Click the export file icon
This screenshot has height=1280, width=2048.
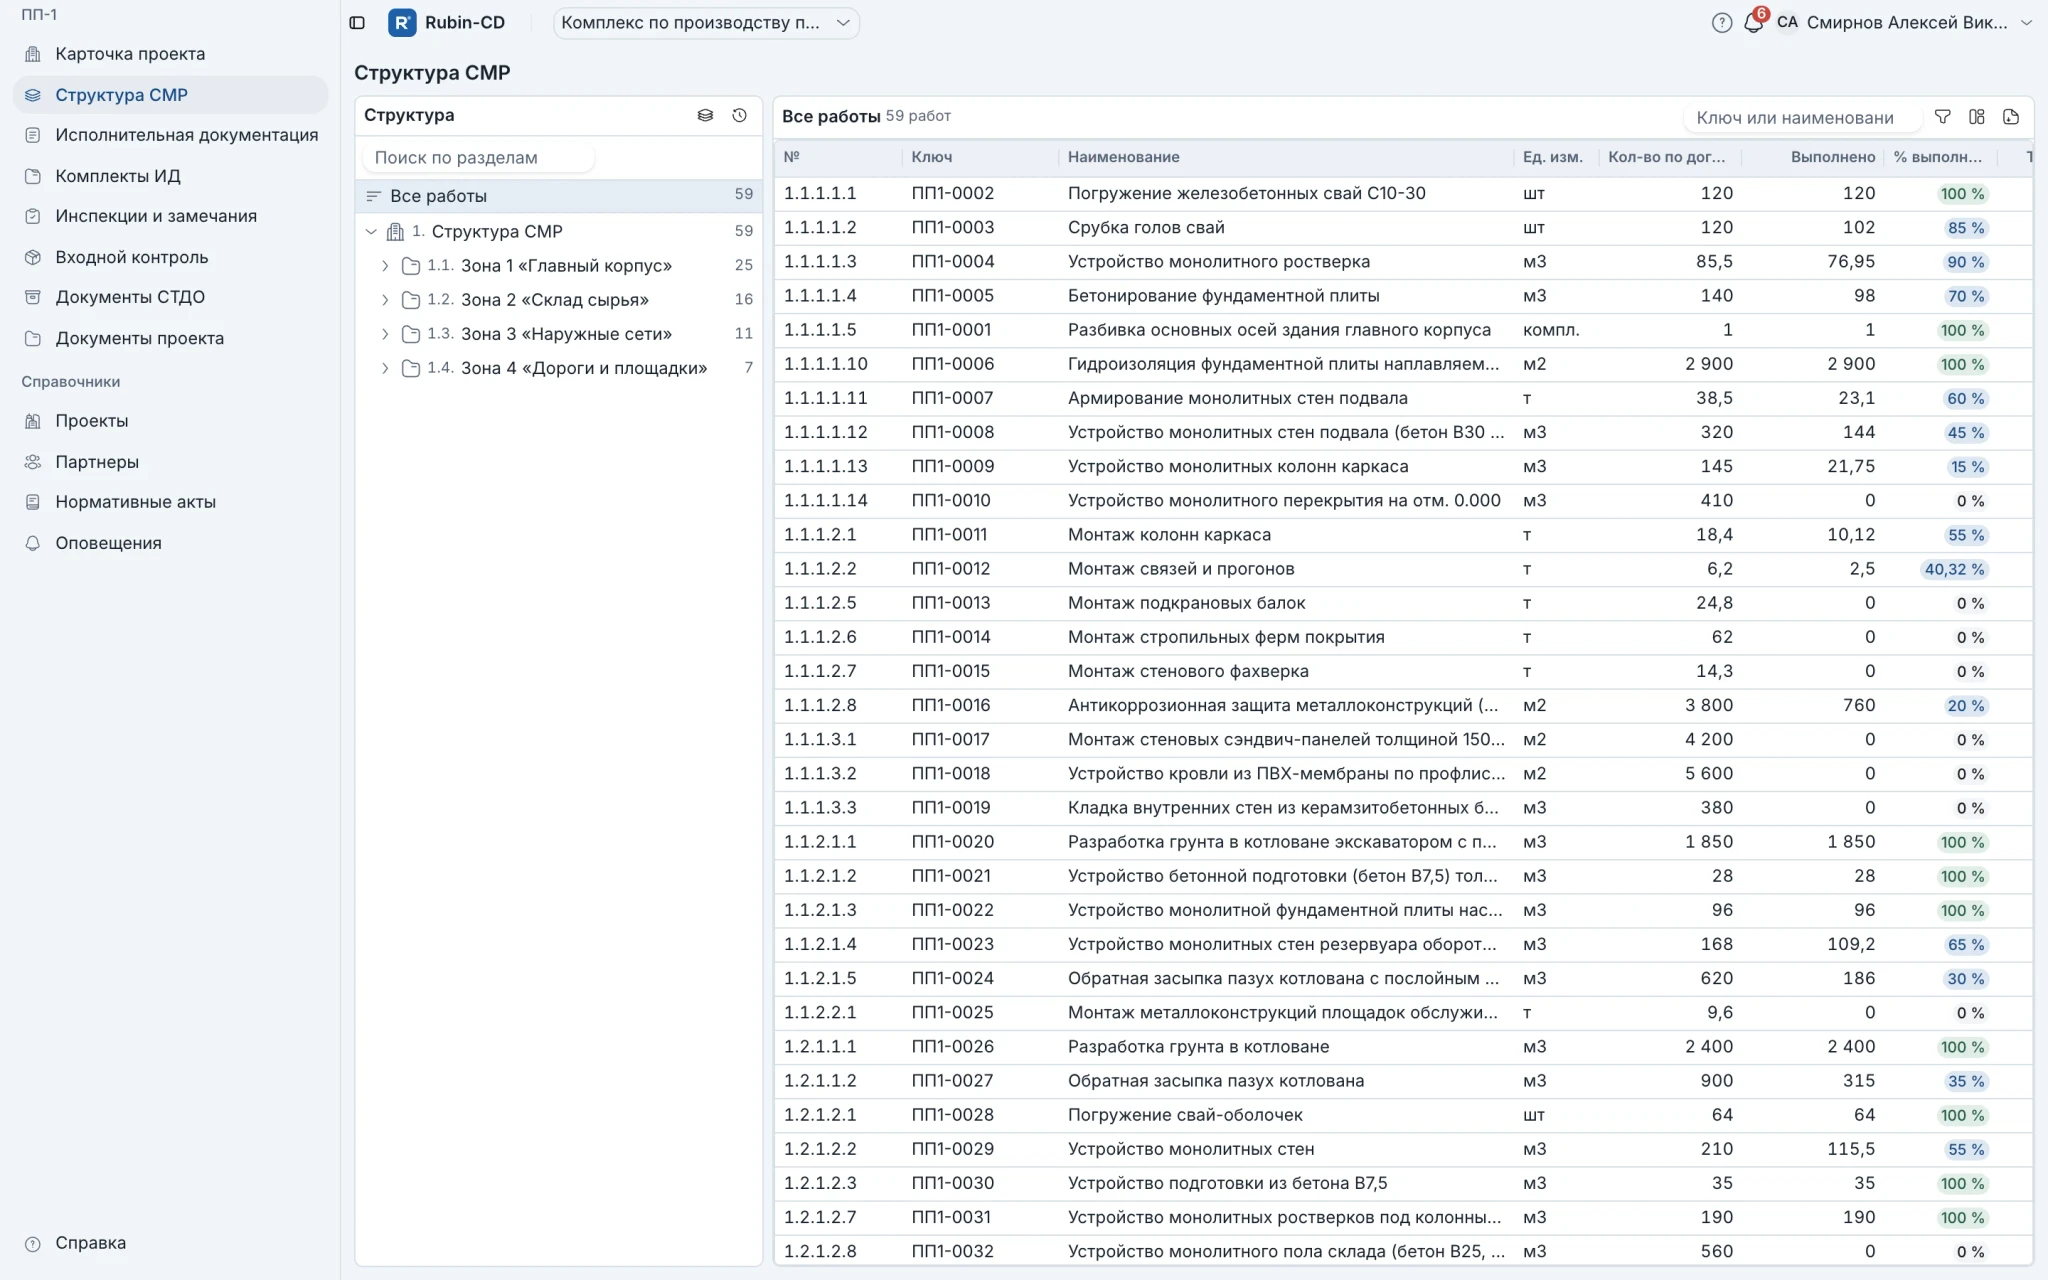click(x=2011, y=117)
